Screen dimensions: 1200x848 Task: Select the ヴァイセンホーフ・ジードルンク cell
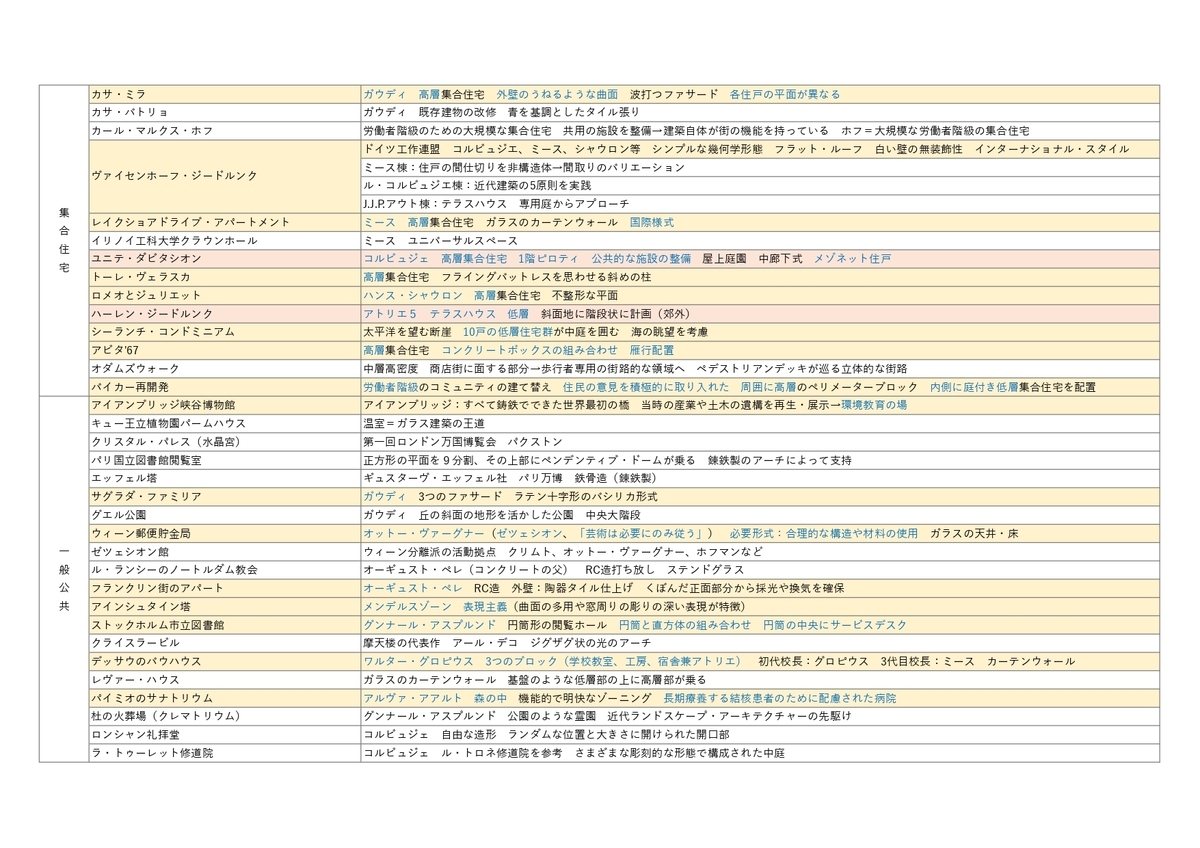tap(224, 176)
